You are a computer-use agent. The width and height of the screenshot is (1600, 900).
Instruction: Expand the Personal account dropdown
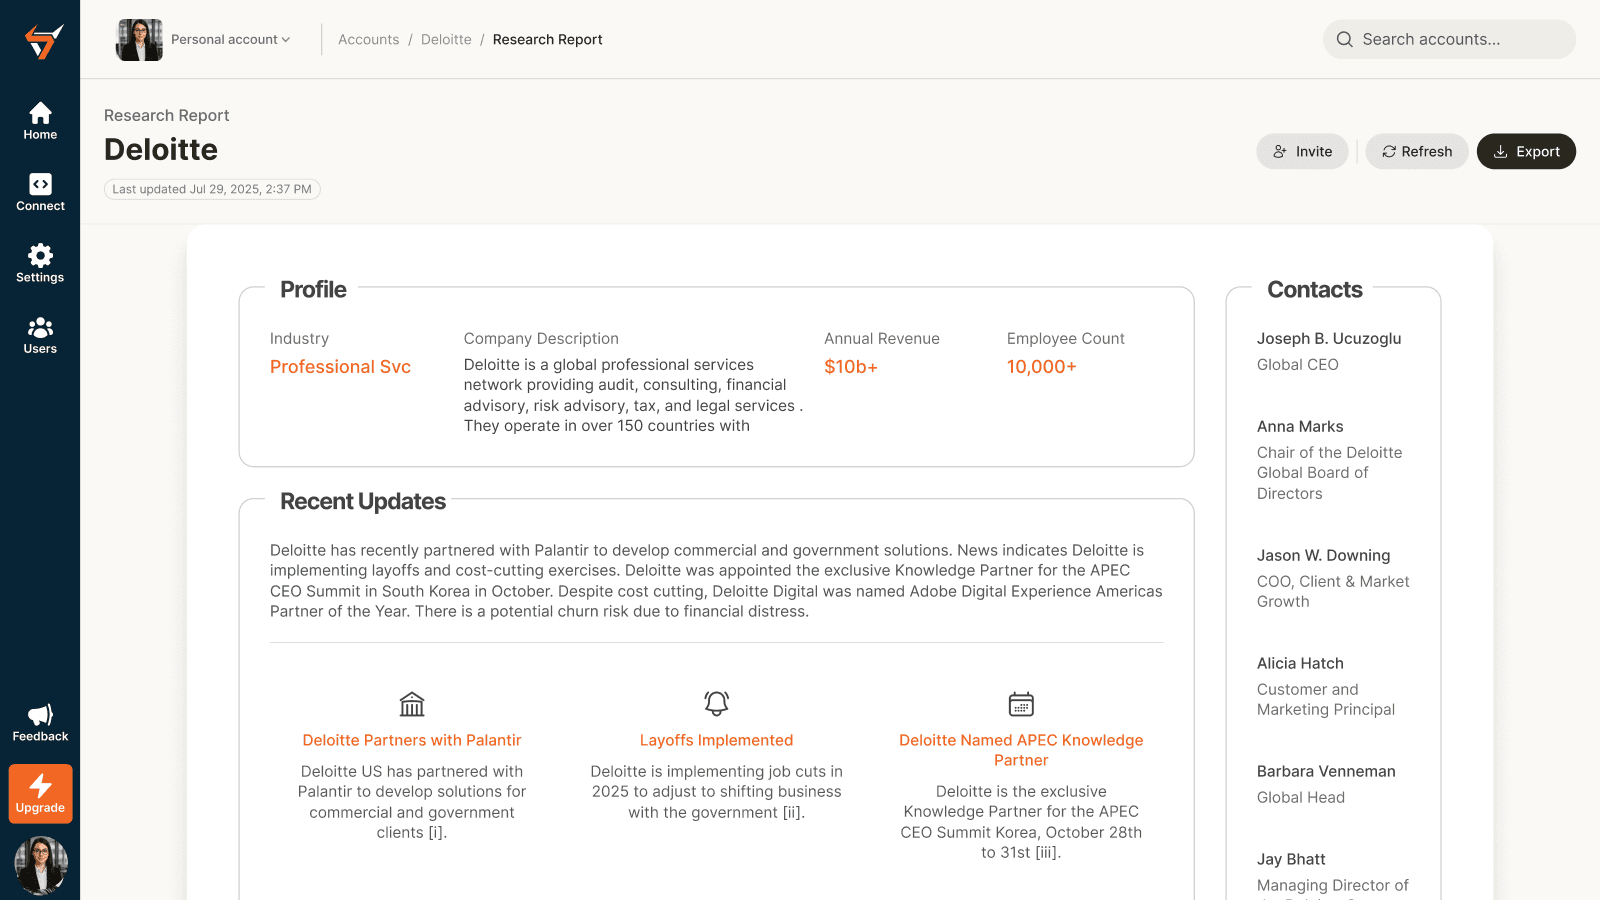pos(230,40)
